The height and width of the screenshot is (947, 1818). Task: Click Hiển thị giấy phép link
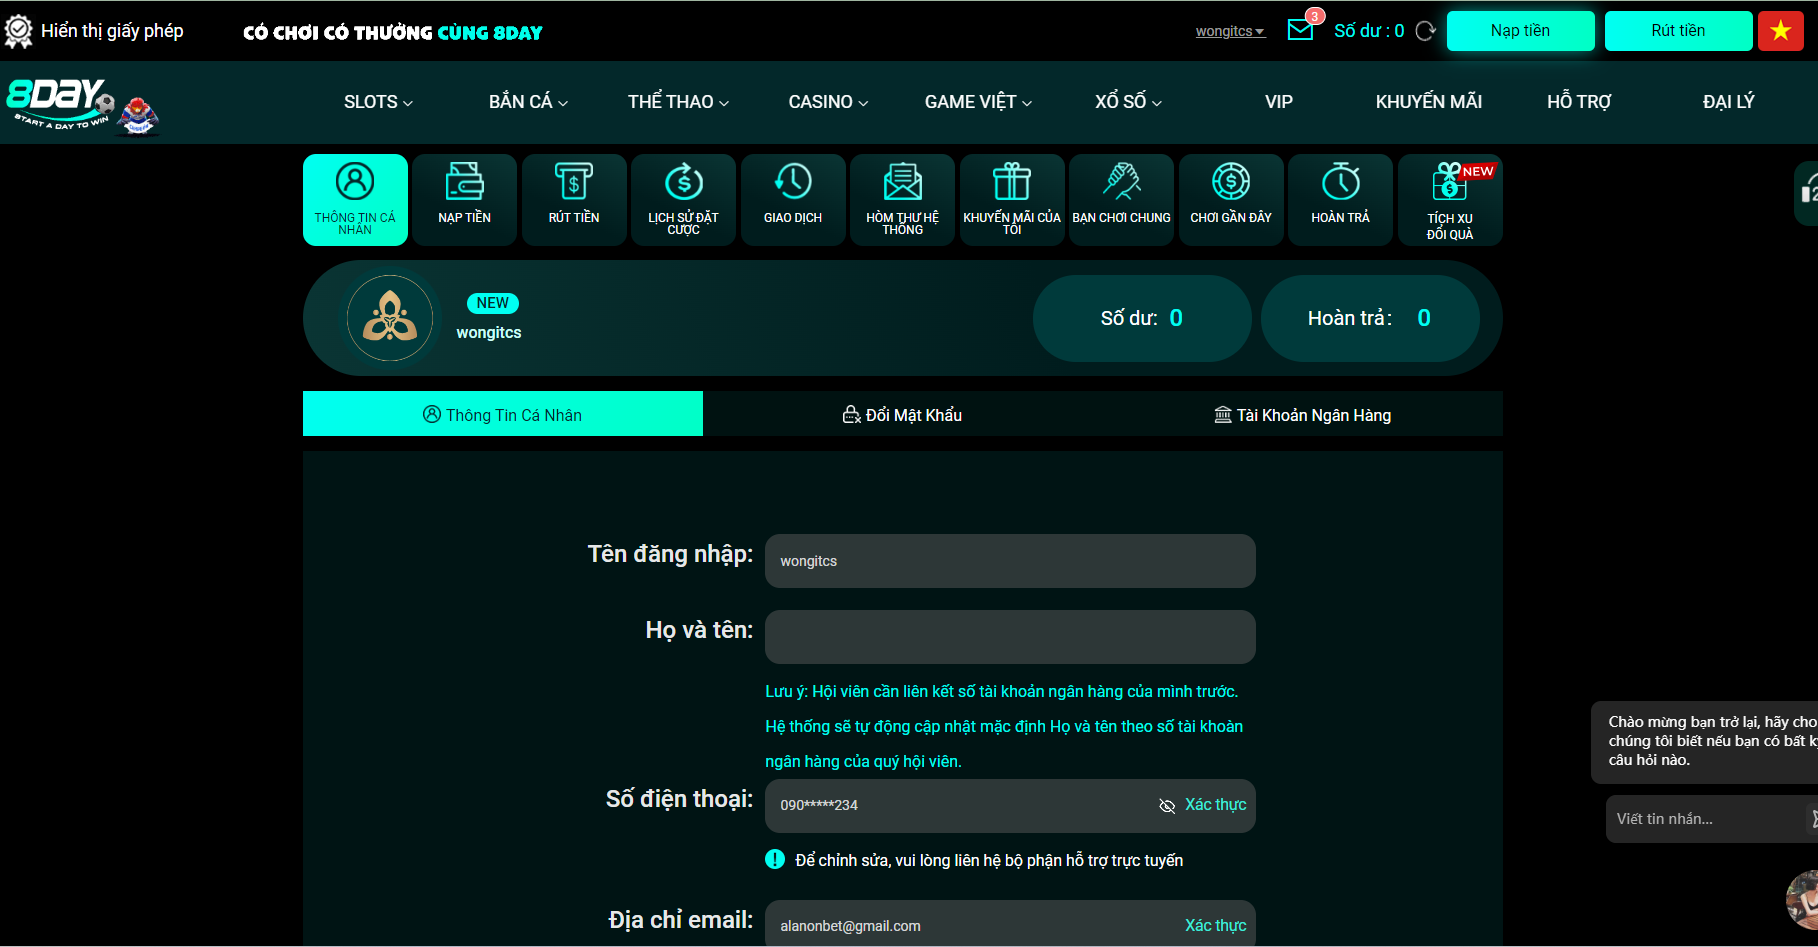click(112, 31)
